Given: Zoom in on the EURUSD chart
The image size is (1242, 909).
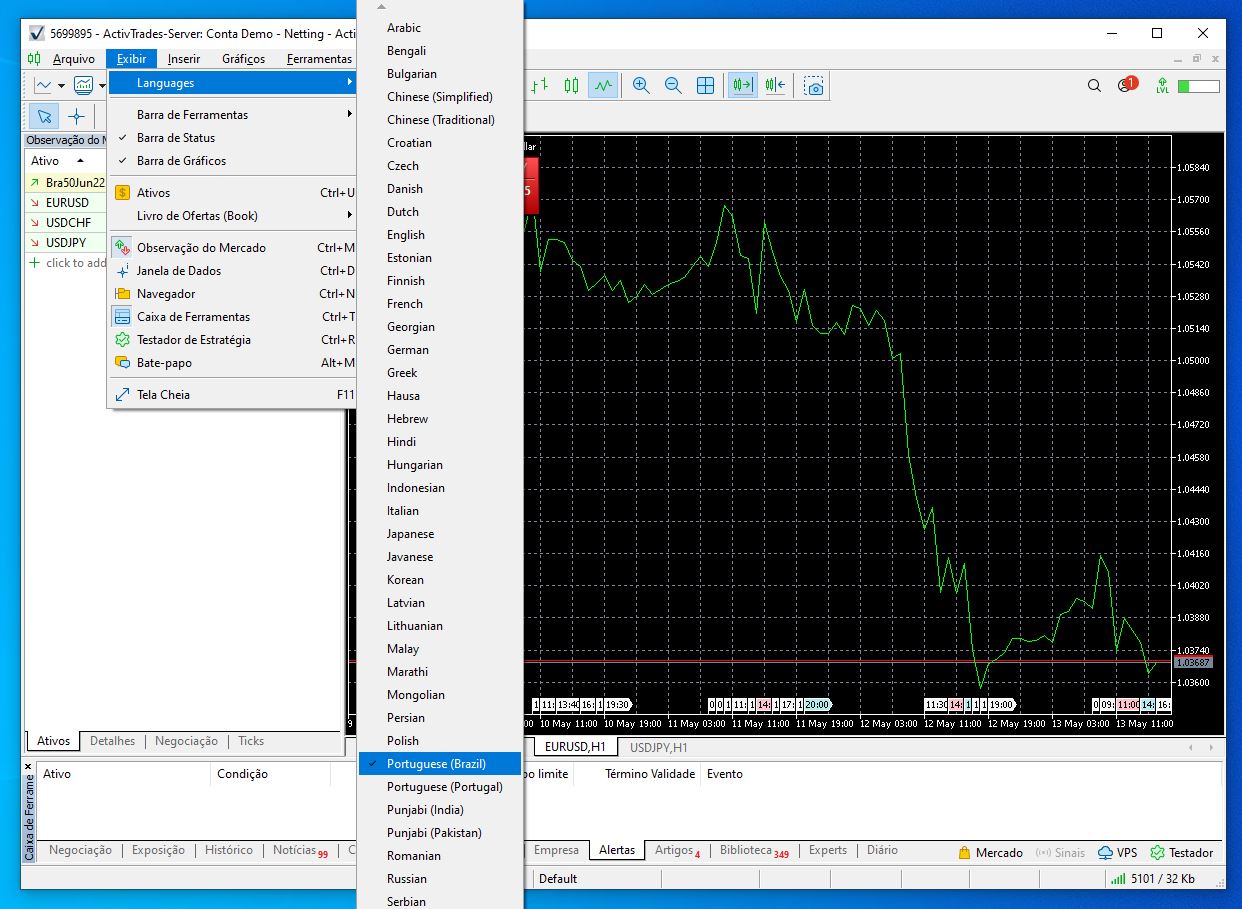Looking at the screenshot, I should coord(640,85).
